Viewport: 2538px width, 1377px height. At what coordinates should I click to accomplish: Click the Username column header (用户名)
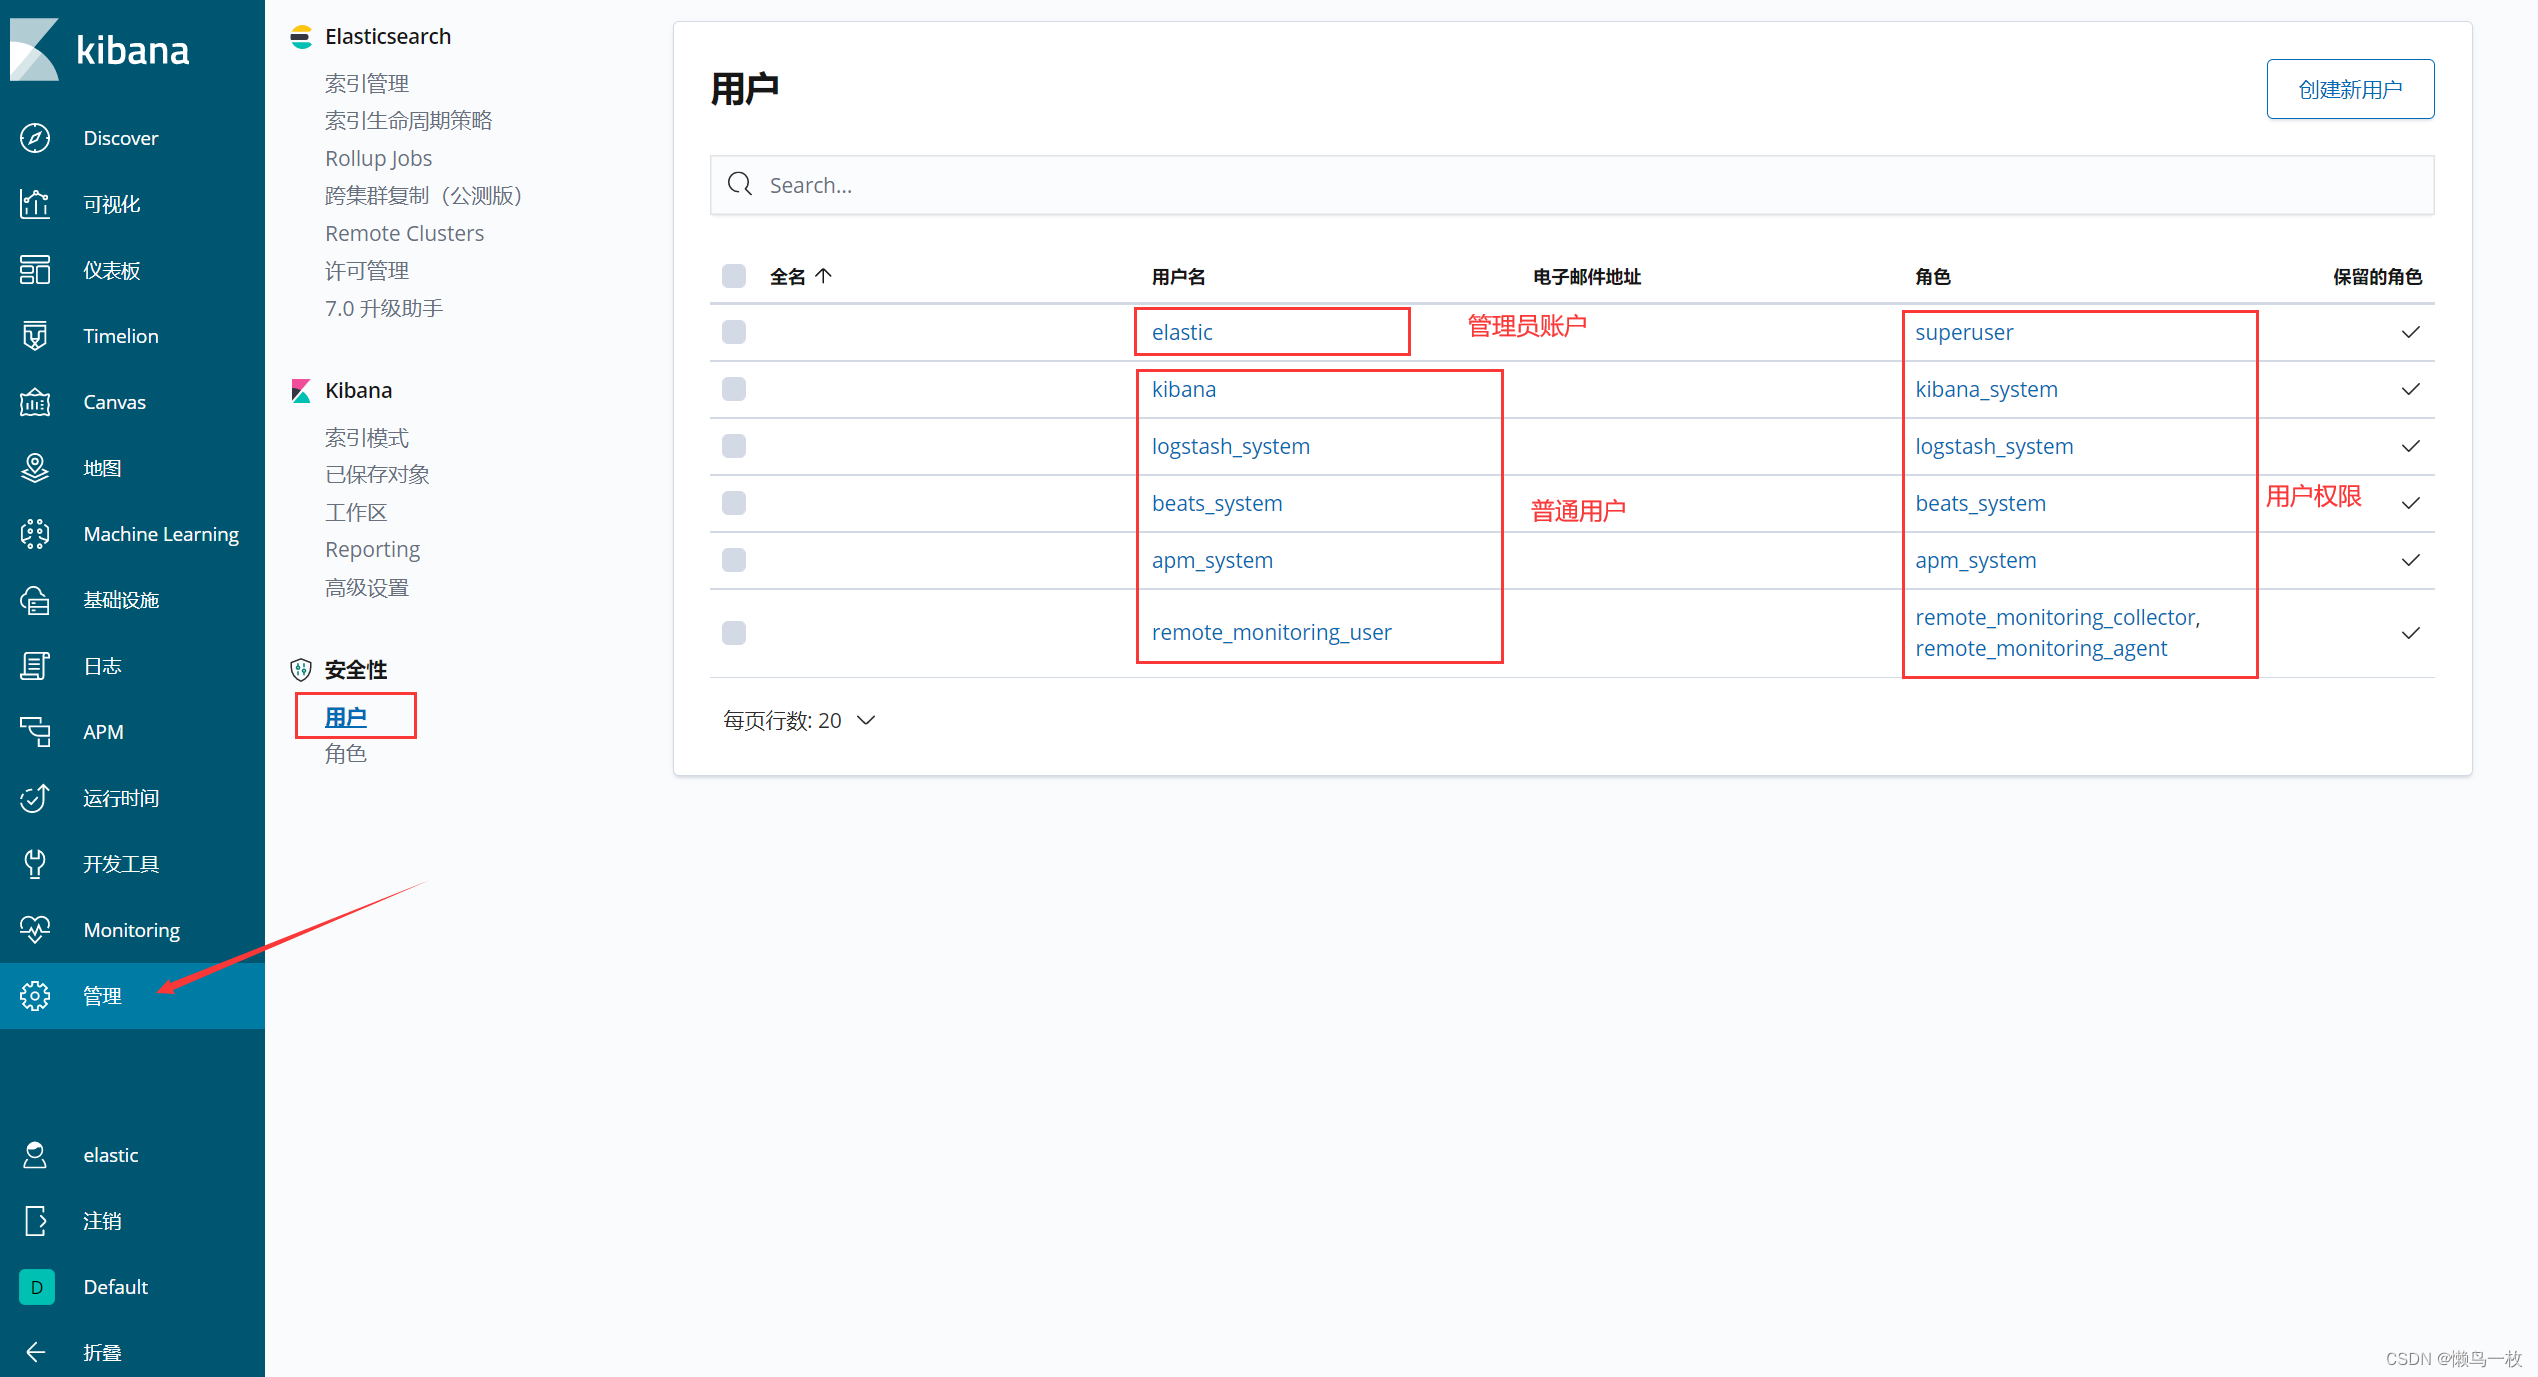tap(1178, 276)
